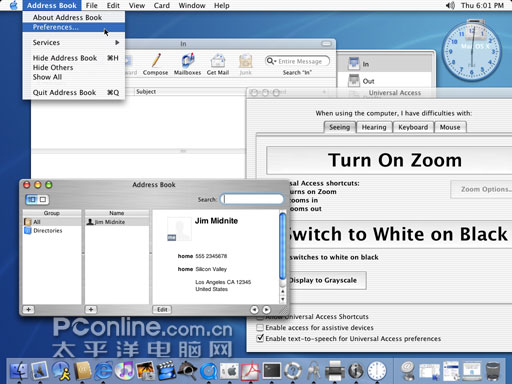The image size is (512, 384).
Task: Launch iTunes from the dock
Action: (125, 371)
